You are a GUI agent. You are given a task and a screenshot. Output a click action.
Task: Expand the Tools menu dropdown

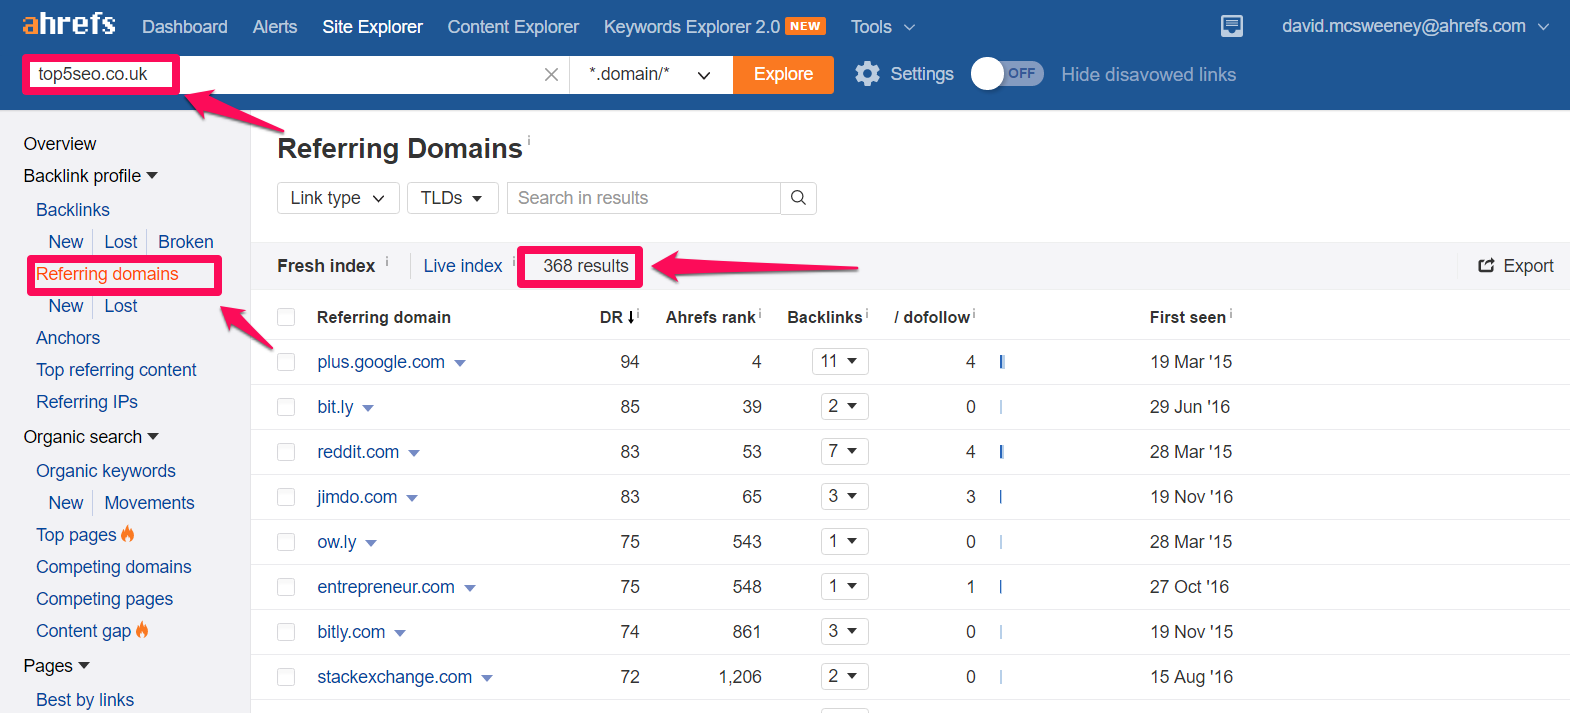coord(883,27)
